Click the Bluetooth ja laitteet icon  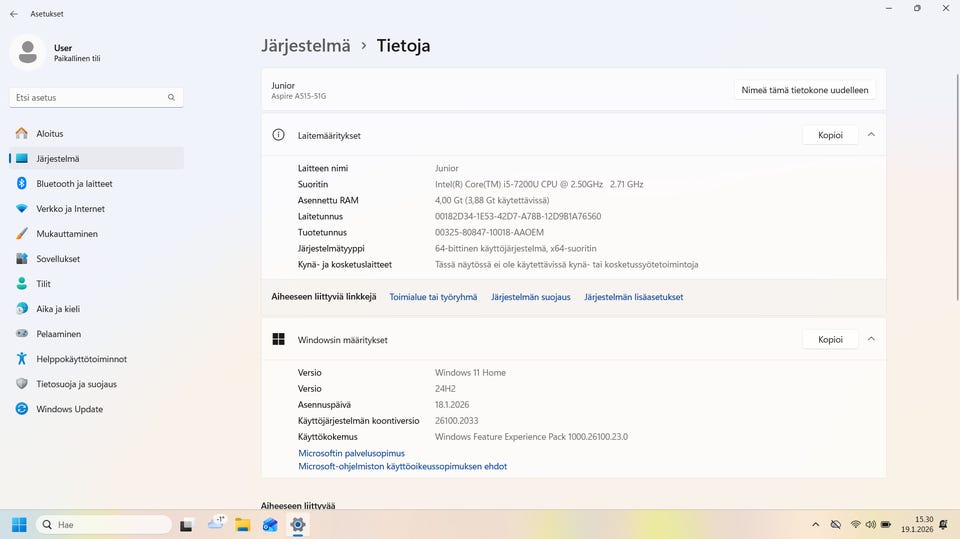tap(22, 183)
